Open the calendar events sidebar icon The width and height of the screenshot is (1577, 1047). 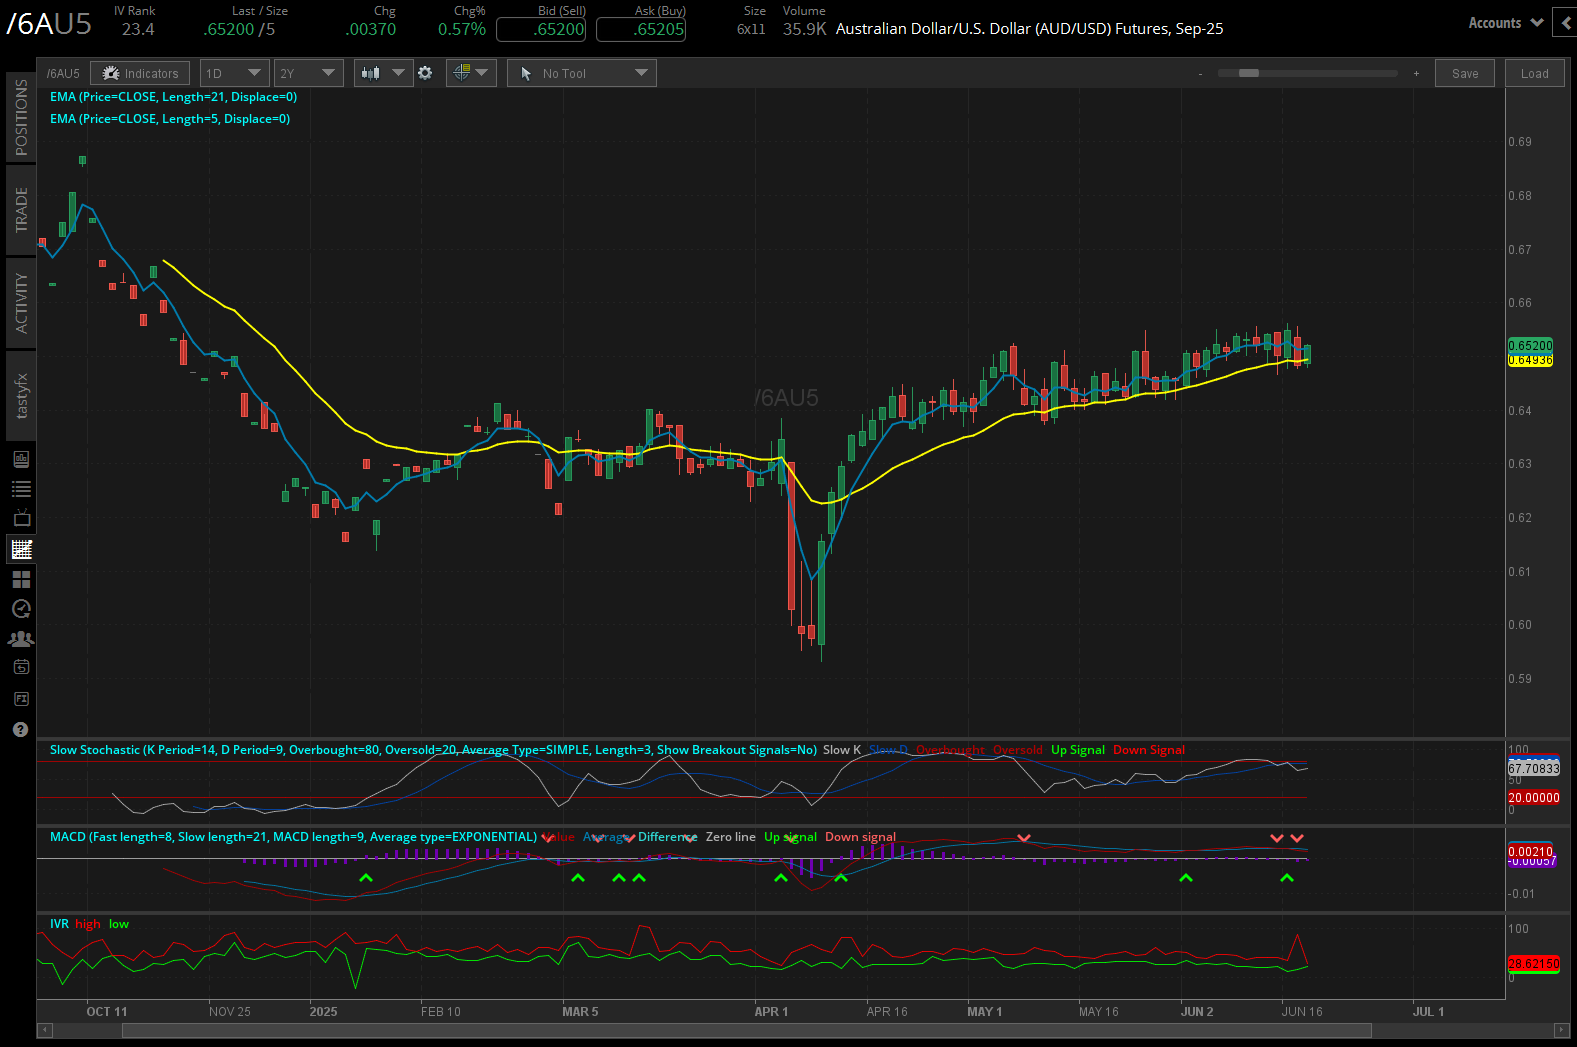(x=21, y=667)
